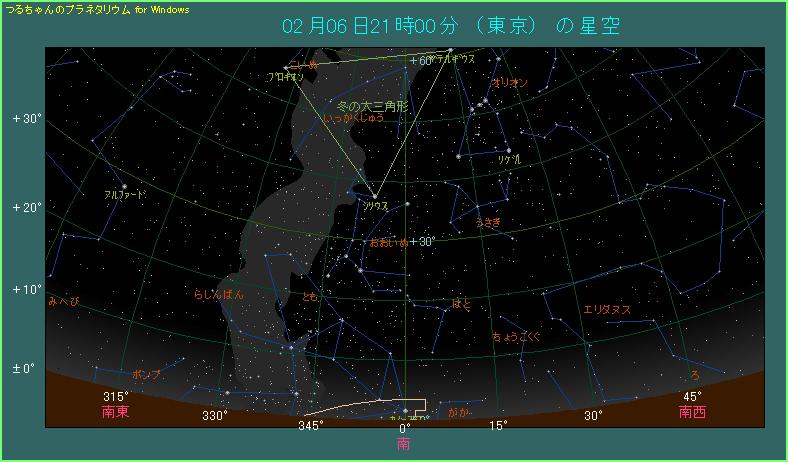Select the Caelum label (ちょうこく)
This screenshot has width=788, height=462.
point(516,337)
